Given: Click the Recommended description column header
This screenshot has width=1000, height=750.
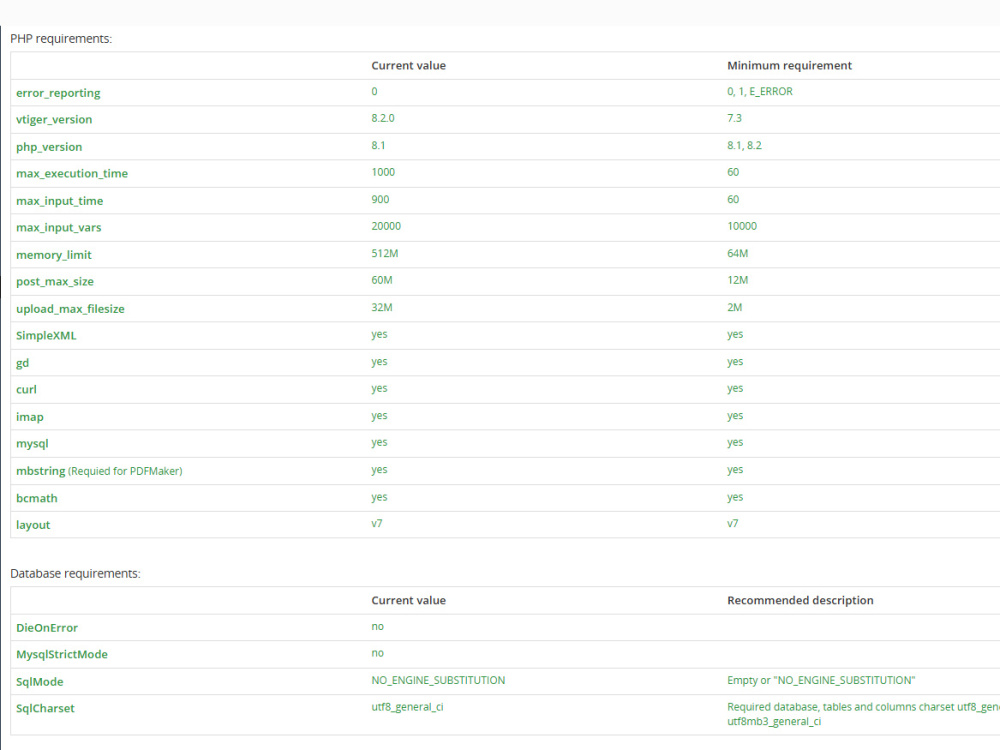Looking at the screenshot, I should (800, 601).
